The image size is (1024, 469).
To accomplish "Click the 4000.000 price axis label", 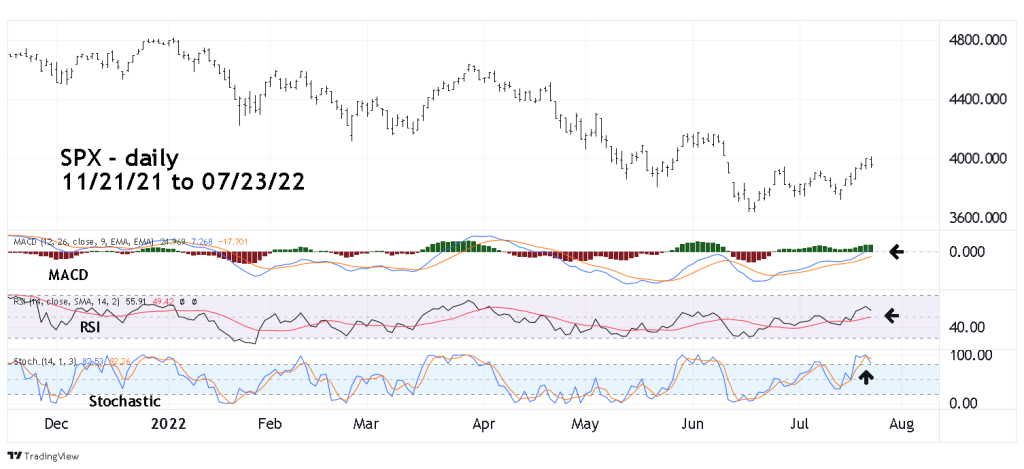I will click(976, 158).
